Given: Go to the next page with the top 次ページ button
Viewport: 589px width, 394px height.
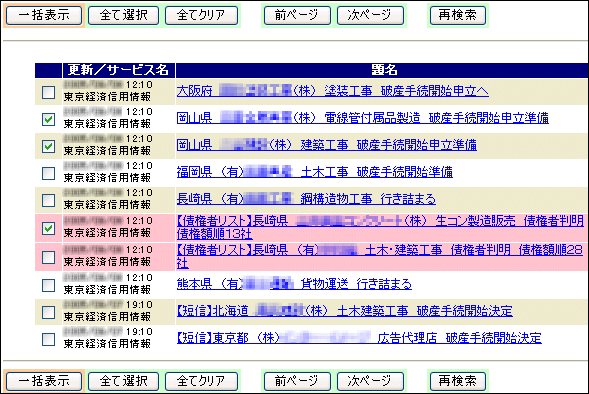Looking at the screenshot, I should 370,15.
